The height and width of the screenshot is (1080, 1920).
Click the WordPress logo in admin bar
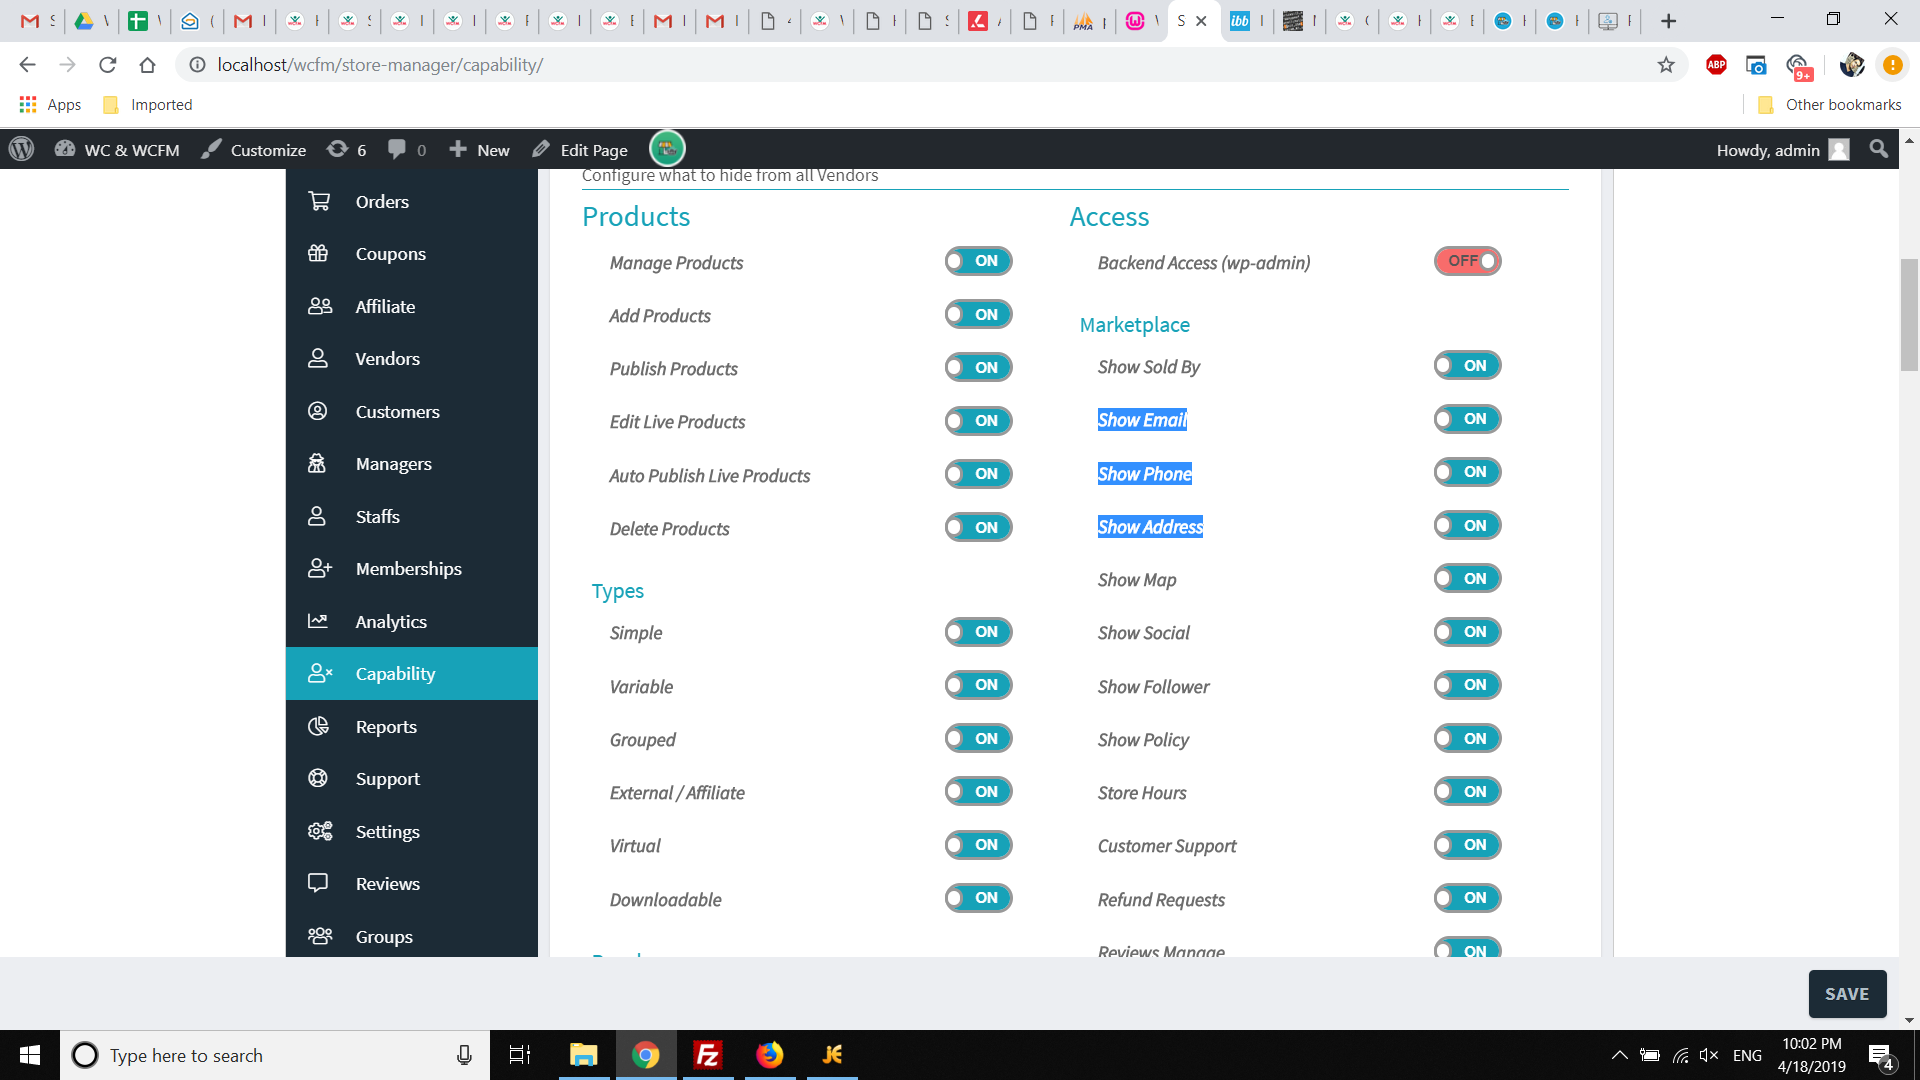click(x=21, y=149)
